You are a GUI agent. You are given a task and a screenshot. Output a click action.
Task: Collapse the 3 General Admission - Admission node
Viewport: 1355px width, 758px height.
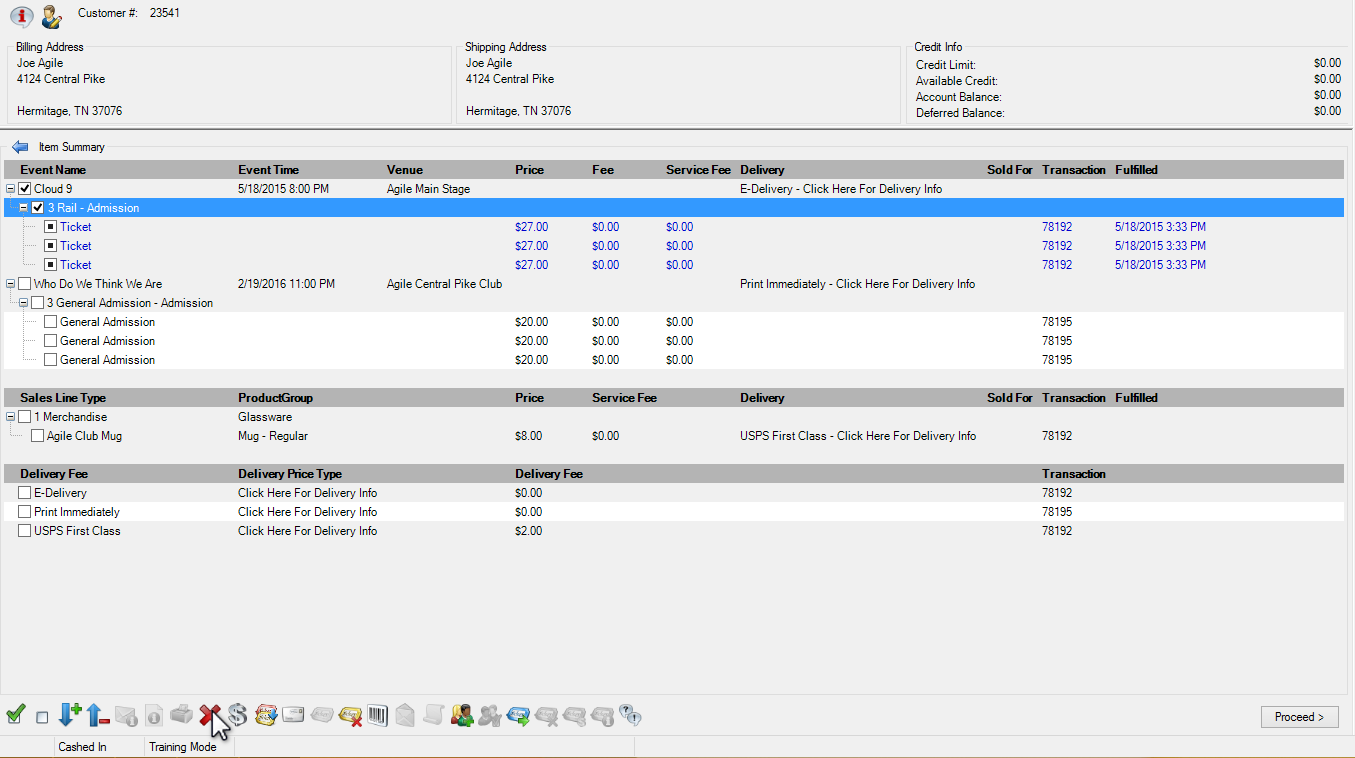24,303
